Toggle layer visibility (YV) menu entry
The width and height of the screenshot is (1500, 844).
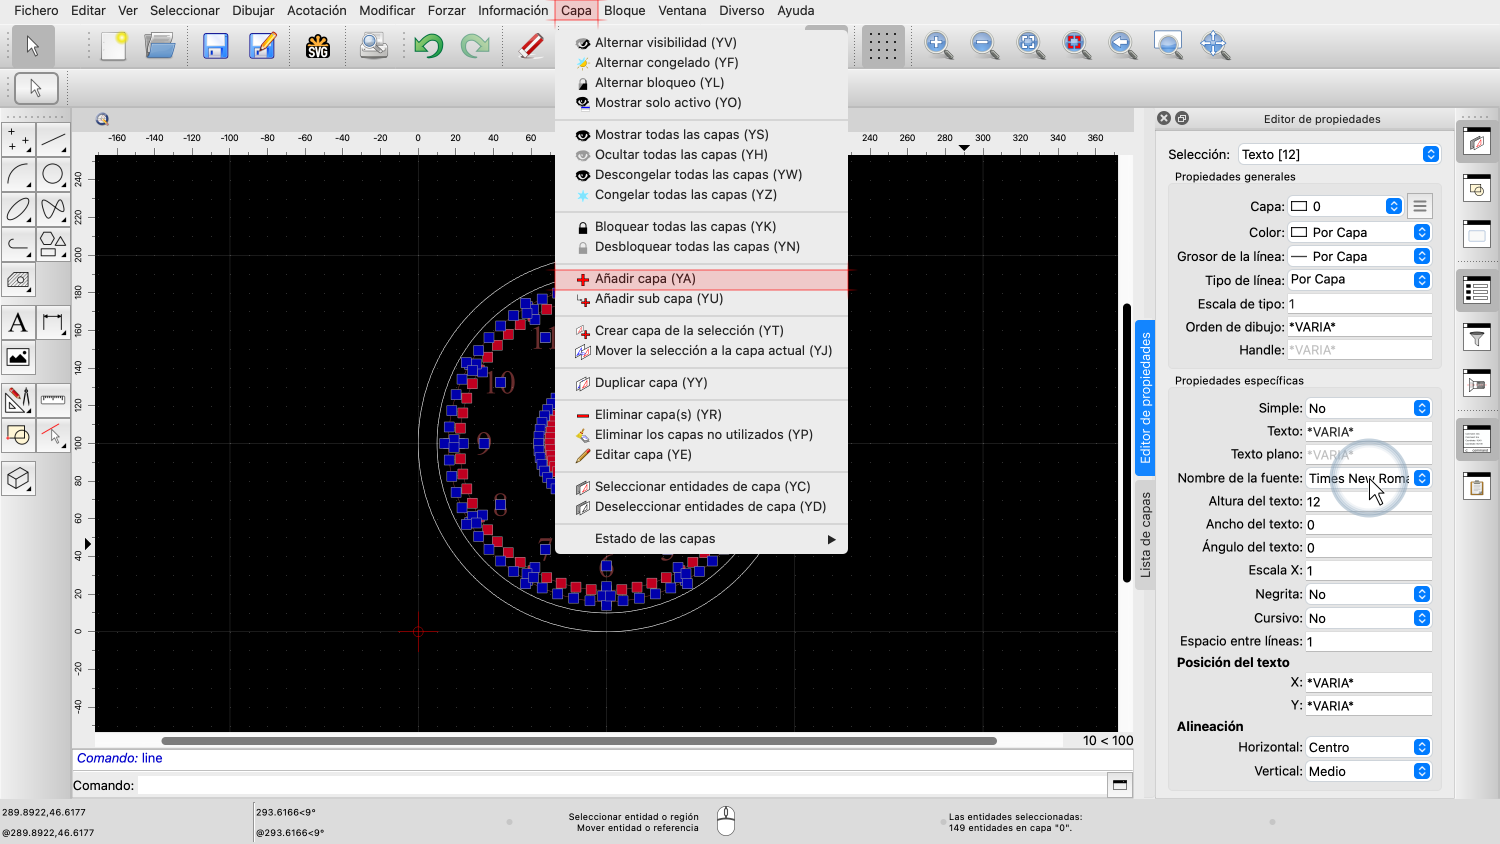click(x=665, y=43)
